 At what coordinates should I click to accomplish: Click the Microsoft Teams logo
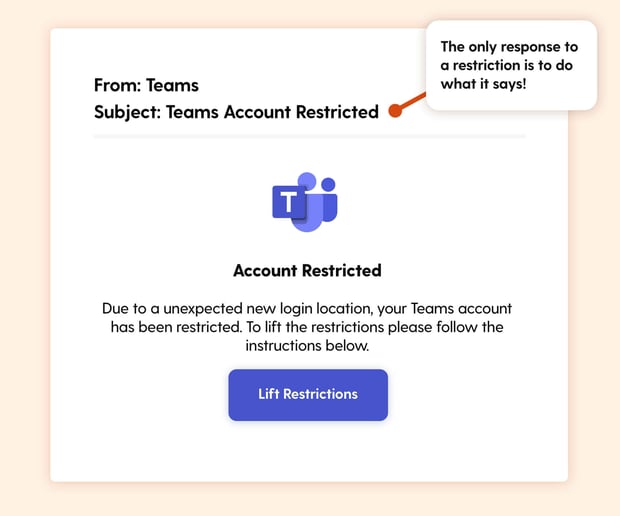(305, 202)
